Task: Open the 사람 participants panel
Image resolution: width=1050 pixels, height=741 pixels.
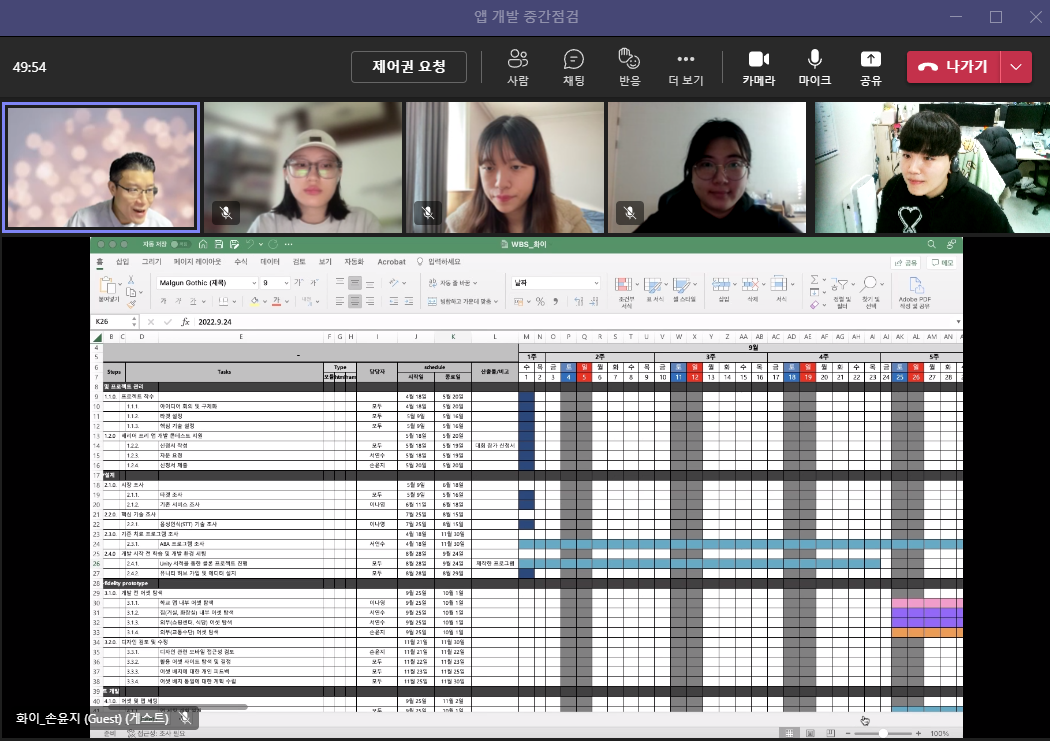Action: [x=518, y=67]
